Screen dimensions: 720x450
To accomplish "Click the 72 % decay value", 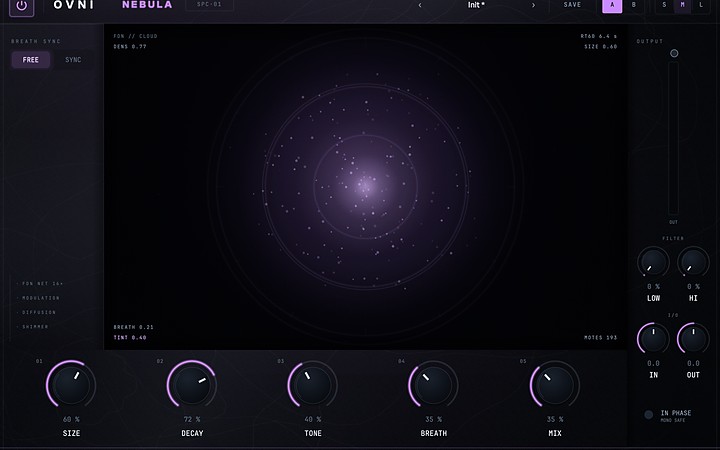I will [x=192, y=419].
